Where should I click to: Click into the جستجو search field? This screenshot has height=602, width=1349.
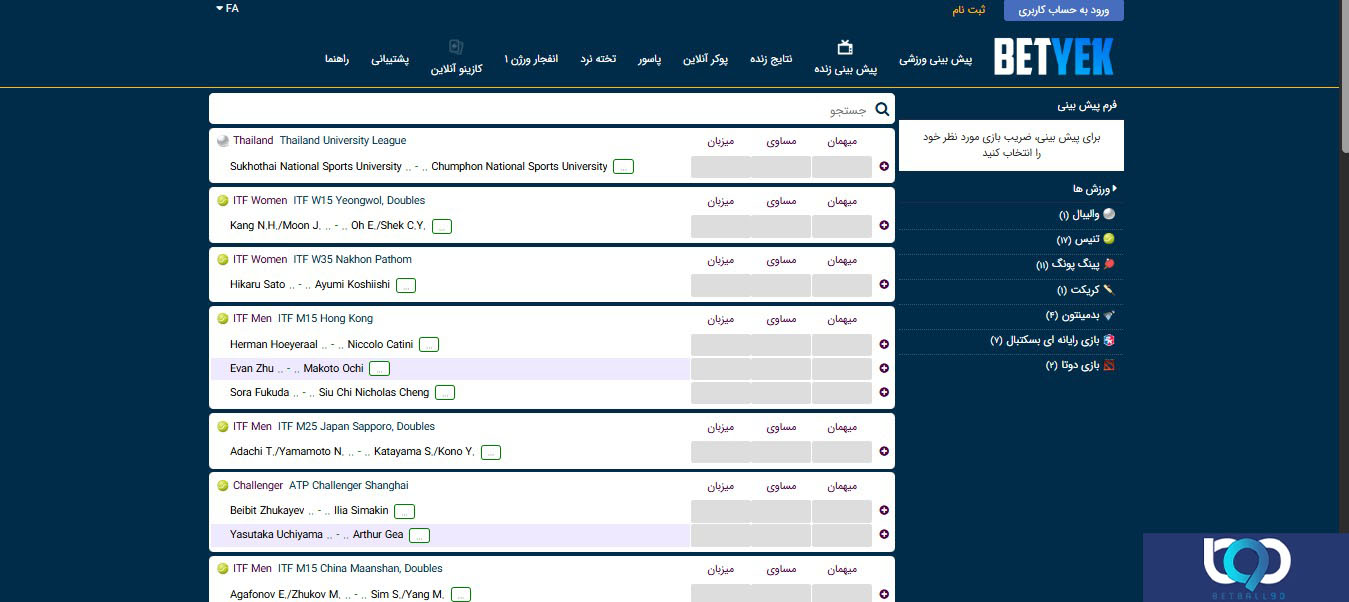click(x=540, y=110)
